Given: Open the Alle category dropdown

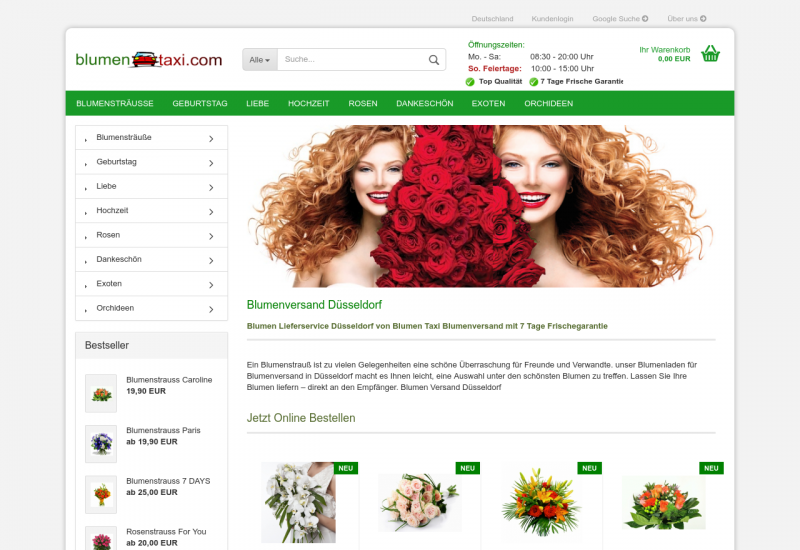Looking at the screenshot, I should click(x=260, y=60).
